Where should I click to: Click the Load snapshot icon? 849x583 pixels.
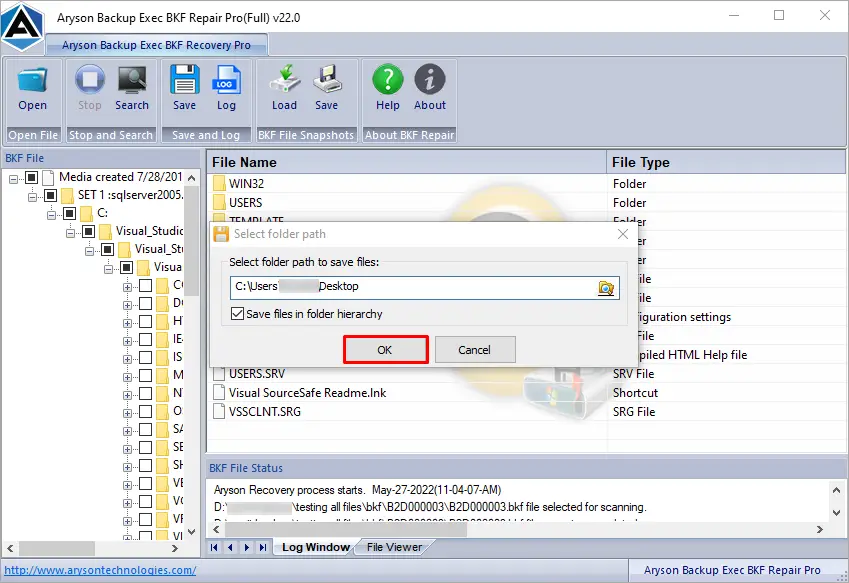[285, 79]
